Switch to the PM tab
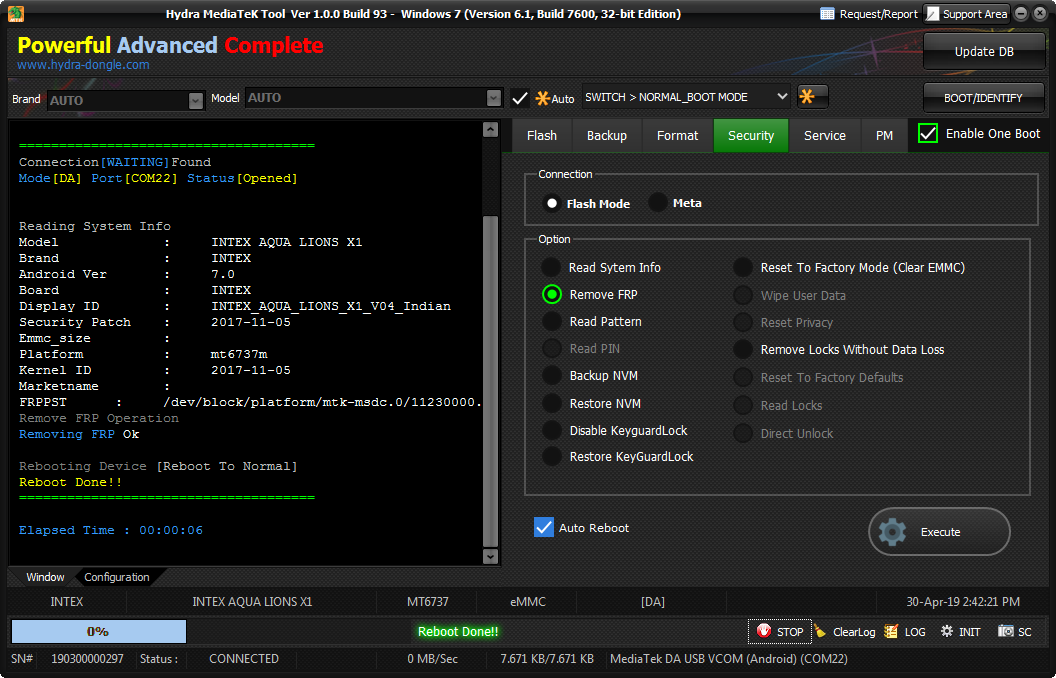 pos(884,135)
